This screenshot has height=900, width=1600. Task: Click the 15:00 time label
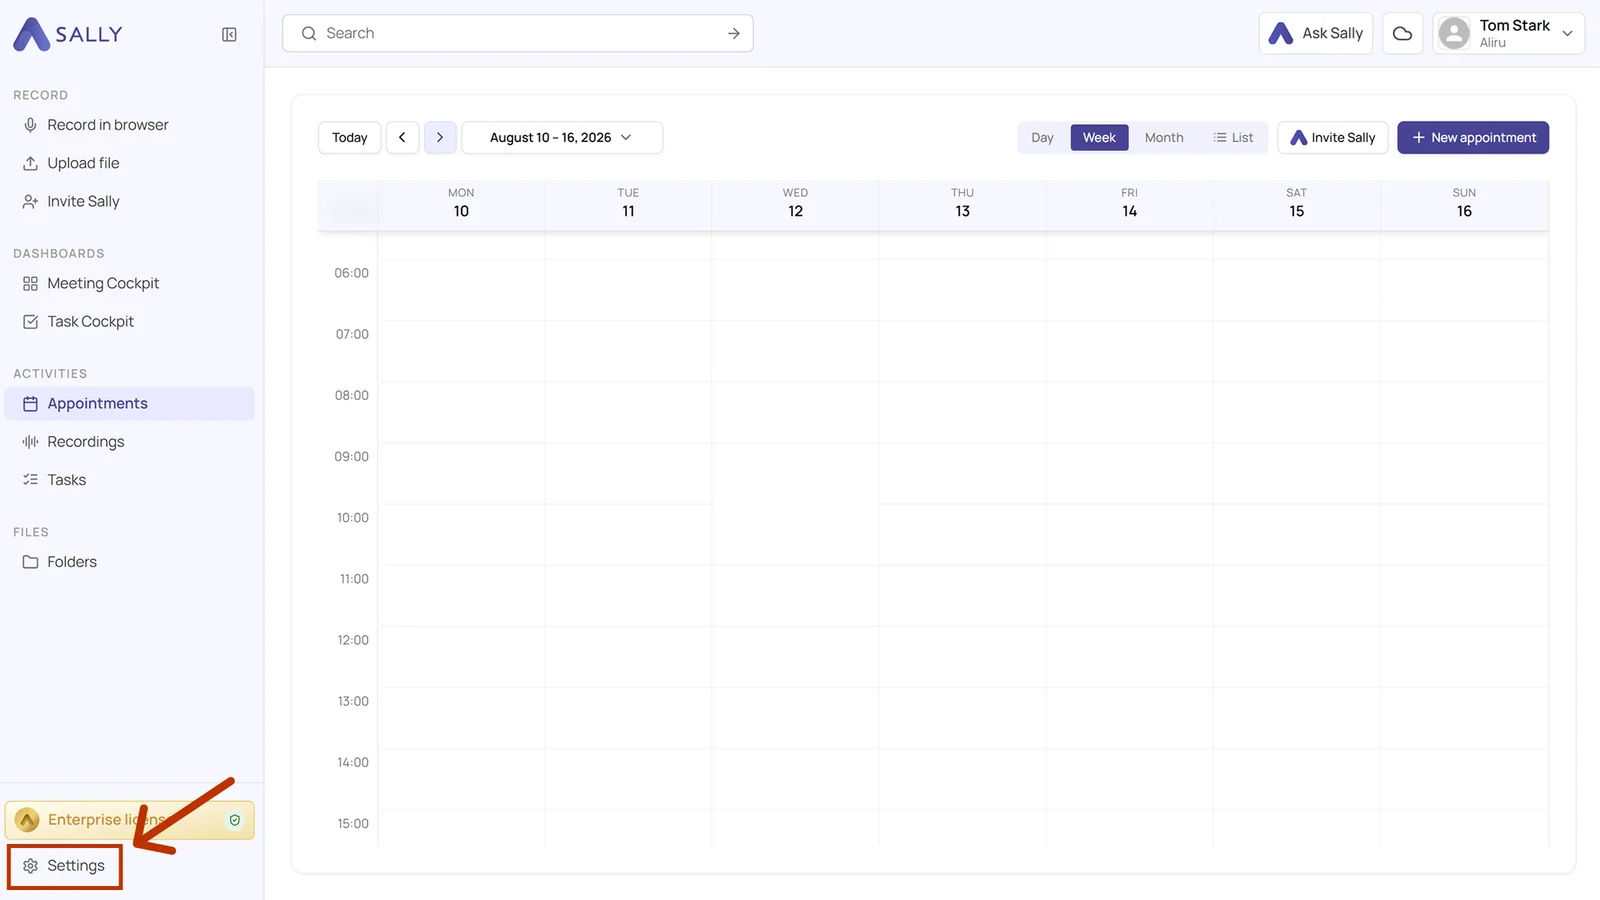(352, 824)
